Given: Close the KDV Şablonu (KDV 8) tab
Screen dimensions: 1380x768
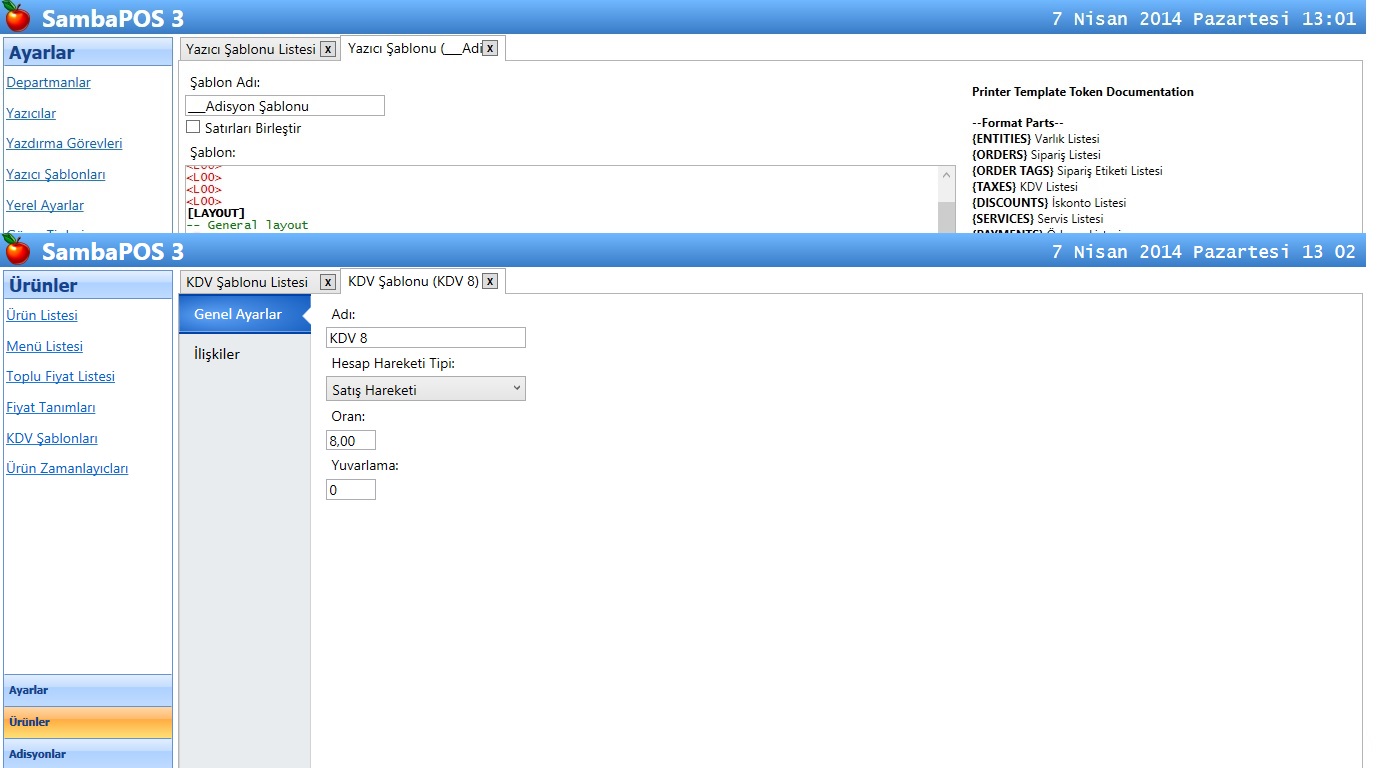Looking at the screenshot, I should coord(489,282).
